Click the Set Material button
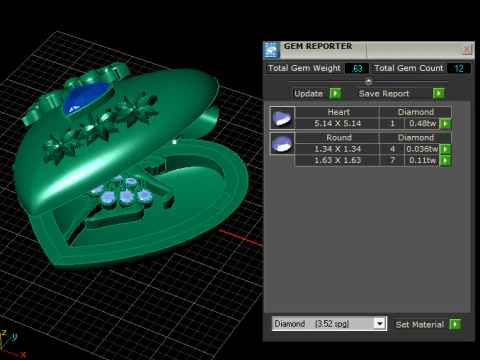The image size is (480, 360). tap(421, 324)
